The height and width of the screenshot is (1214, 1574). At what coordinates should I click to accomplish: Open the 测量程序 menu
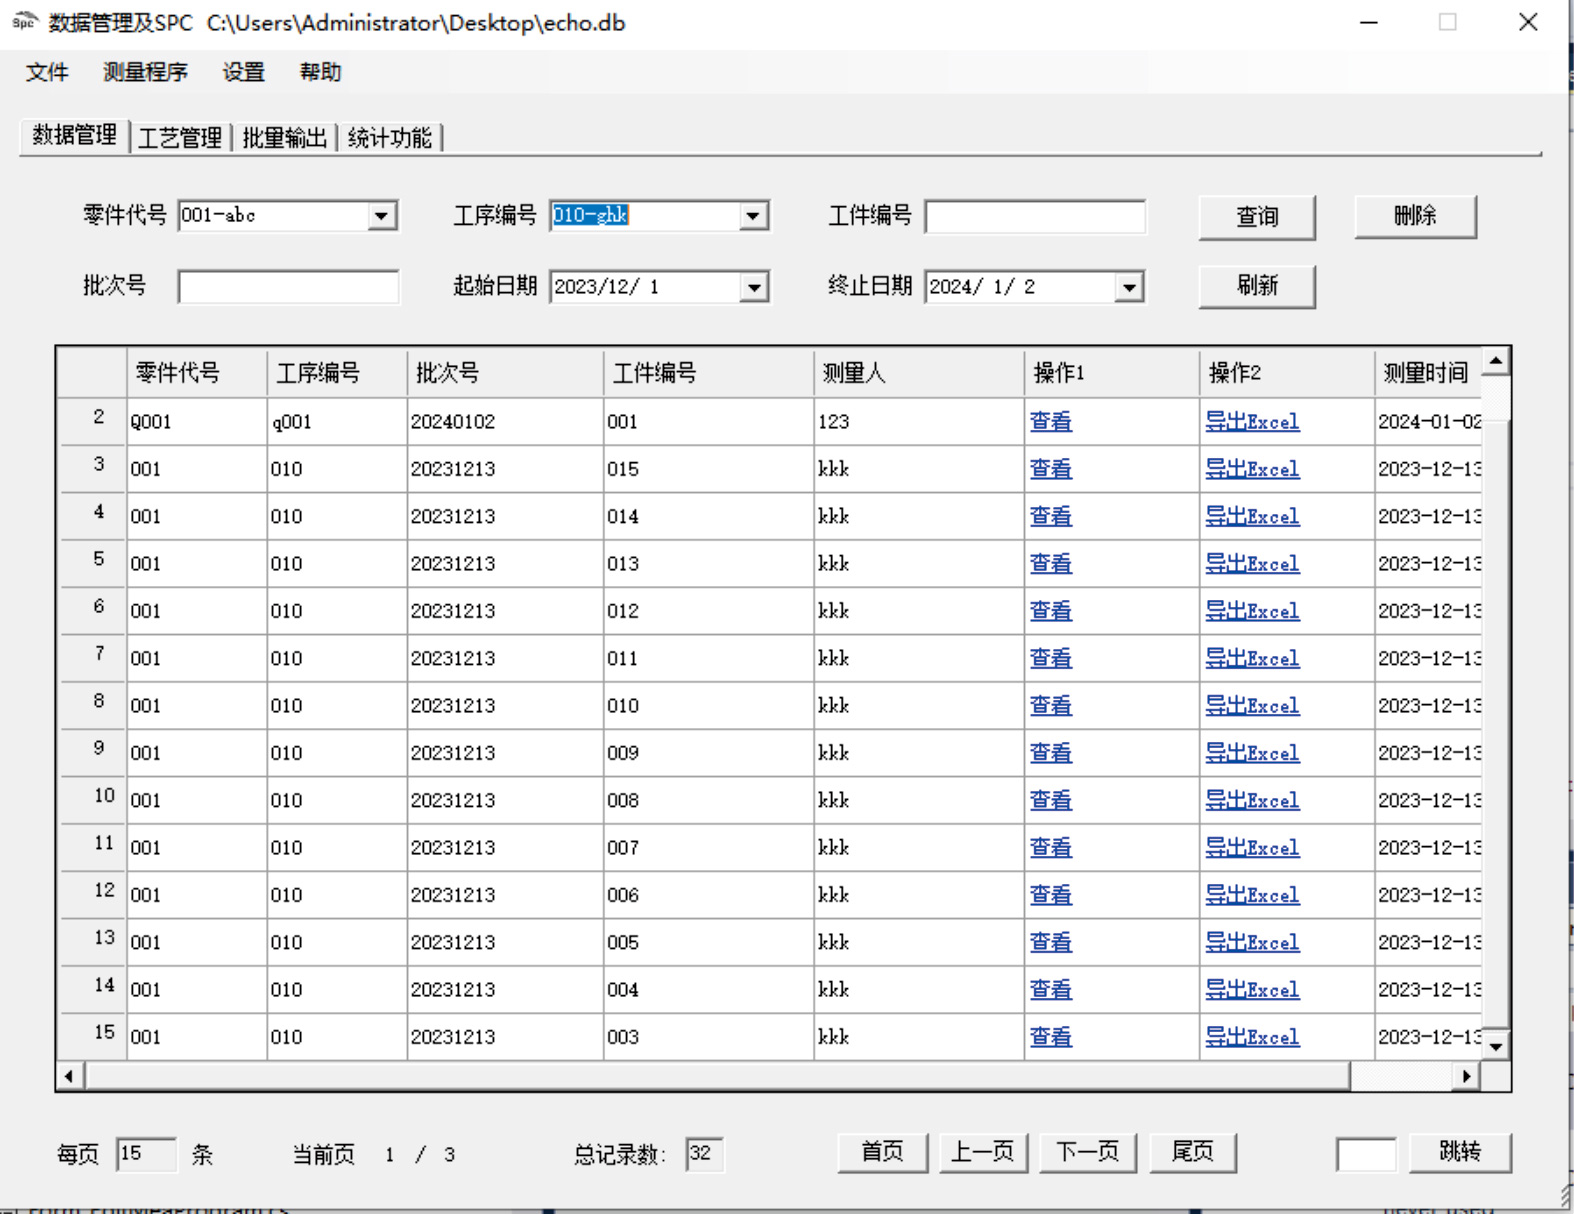click(x=145, y=72)
